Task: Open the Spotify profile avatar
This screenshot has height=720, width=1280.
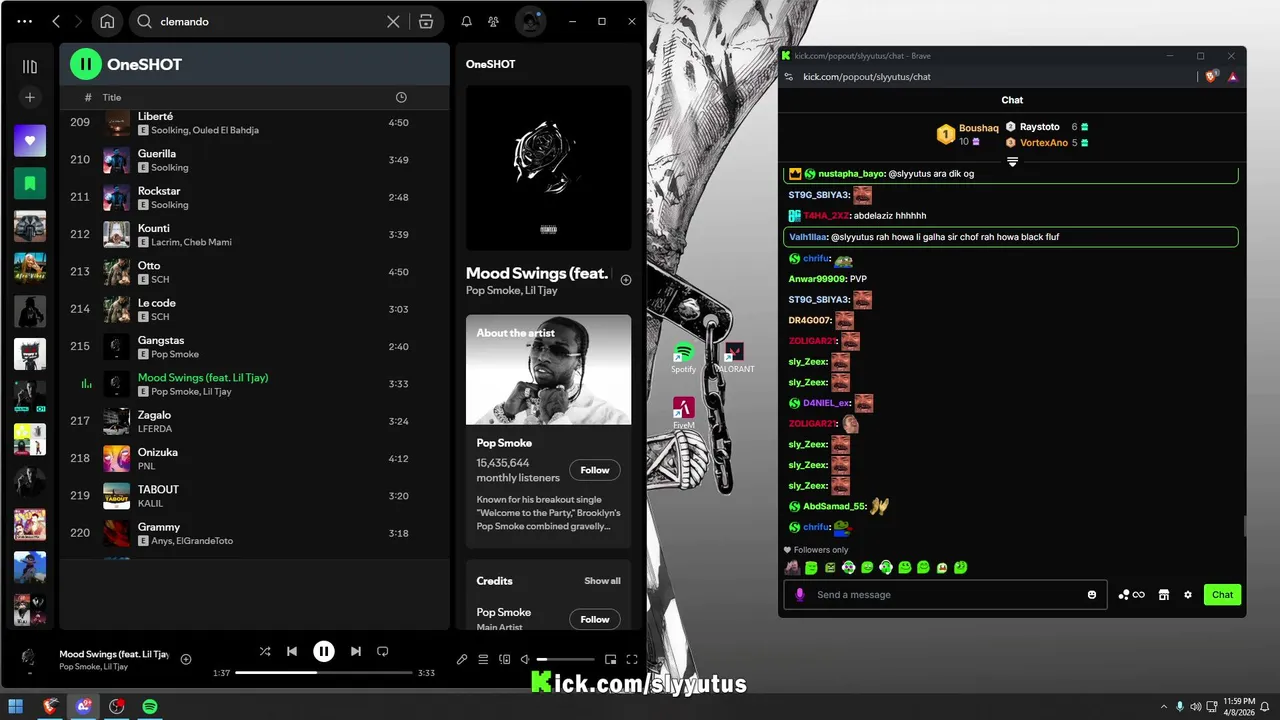Action: [530, 21]
